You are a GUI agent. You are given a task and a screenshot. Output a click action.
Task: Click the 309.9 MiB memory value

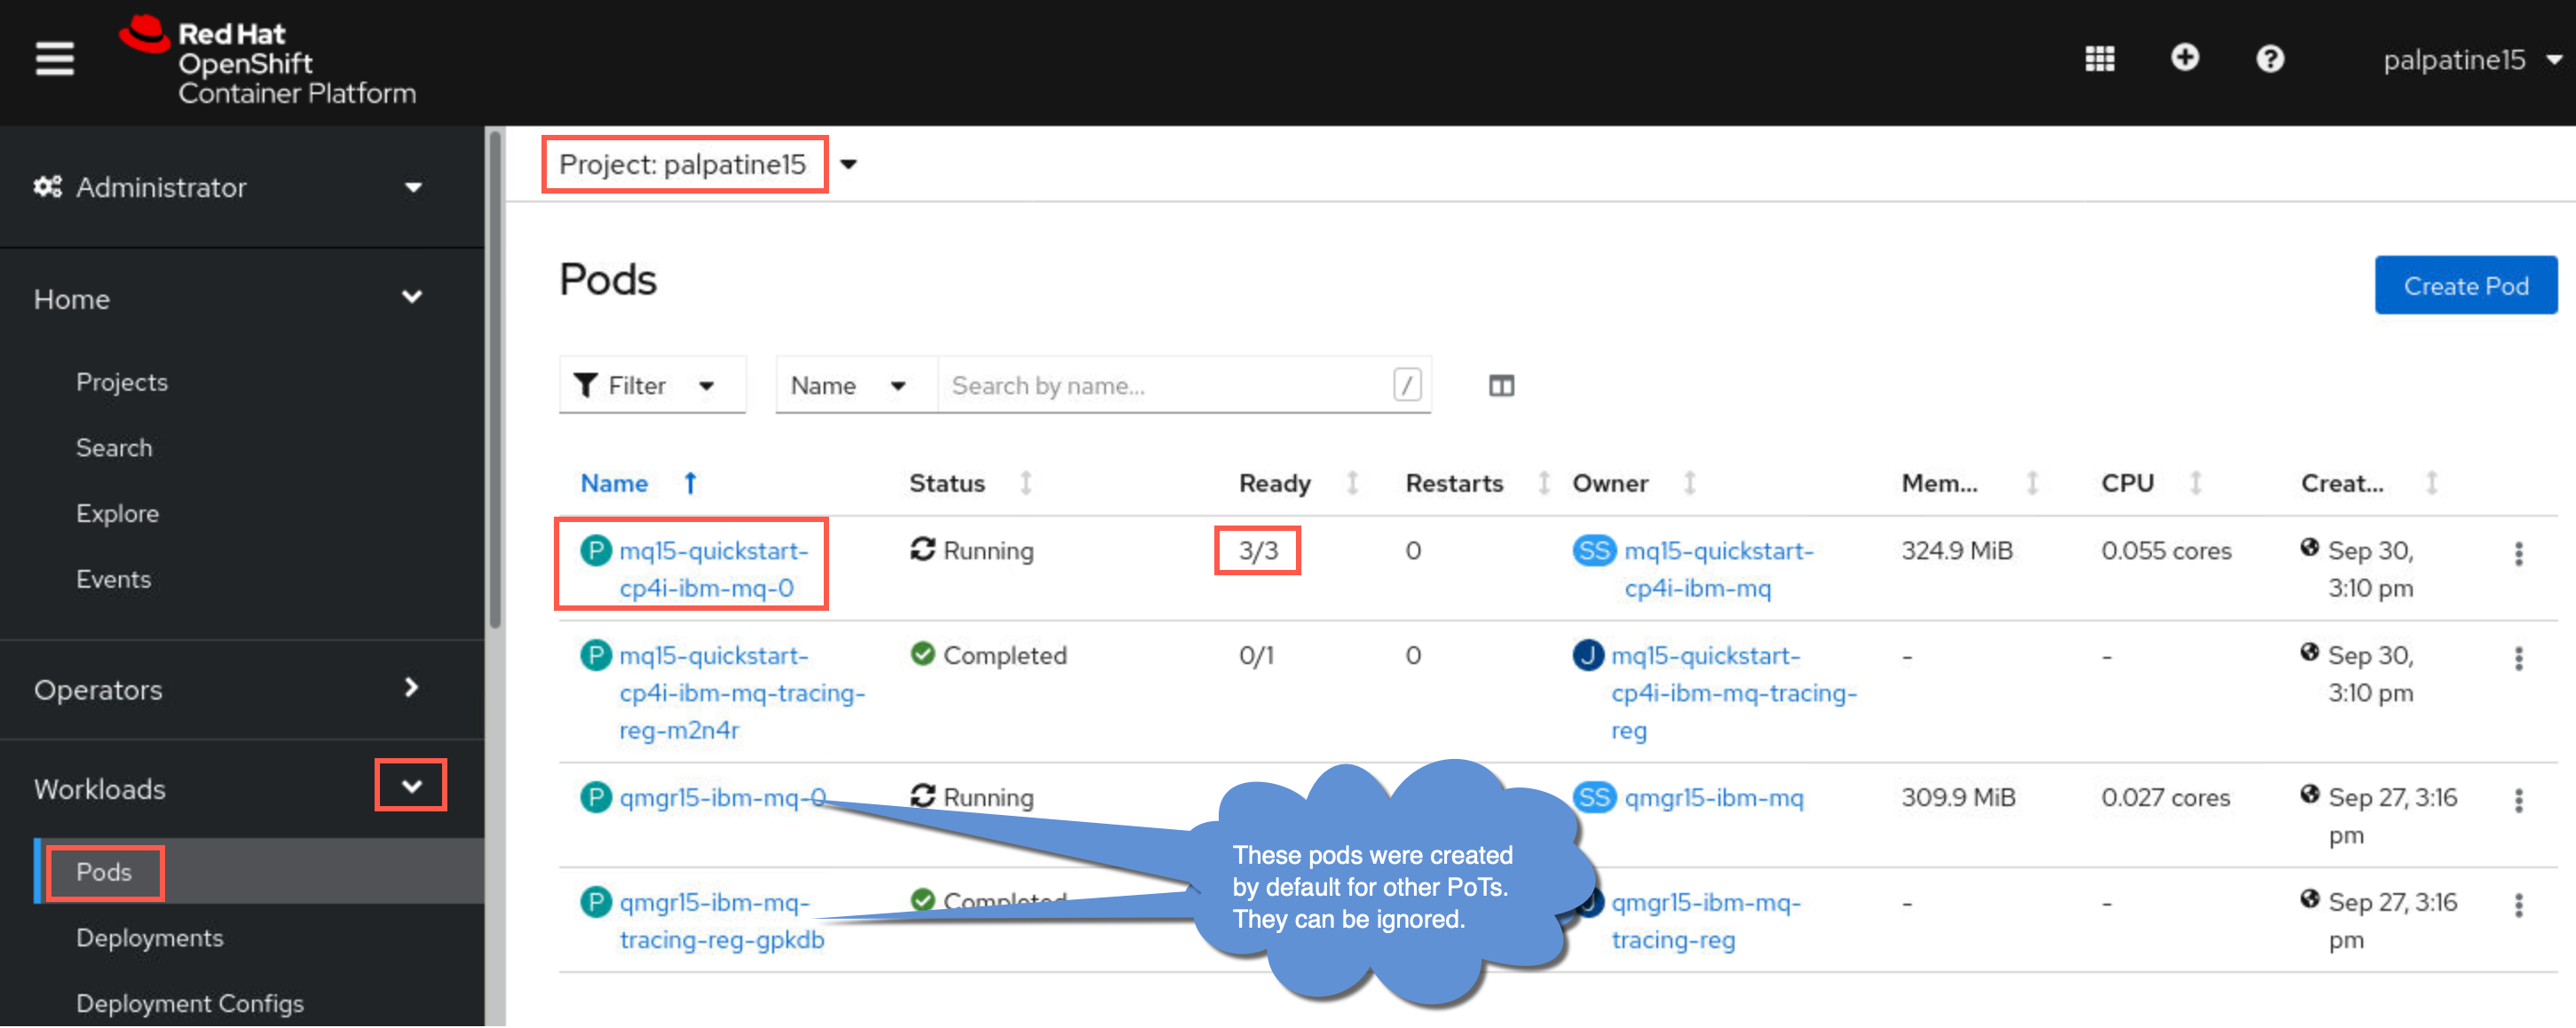[x=1957, y=798]
